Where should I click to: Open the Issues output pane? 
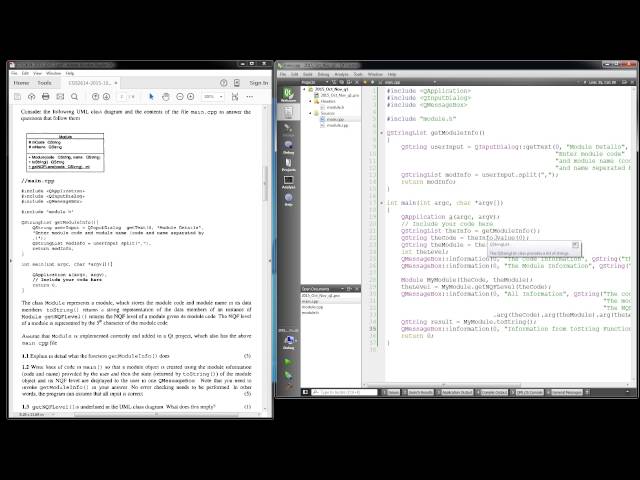[391, 392]
